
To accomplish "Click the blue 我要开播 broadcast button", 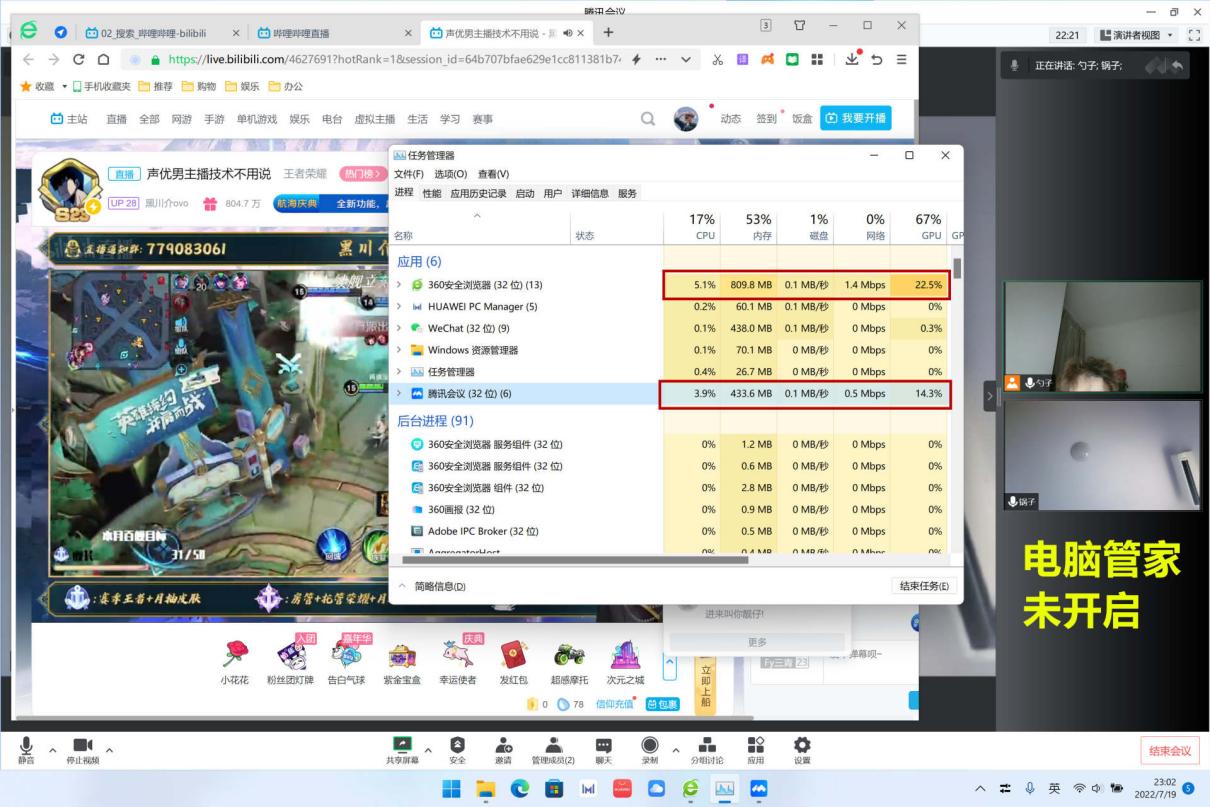I will [x=855, y=117].
